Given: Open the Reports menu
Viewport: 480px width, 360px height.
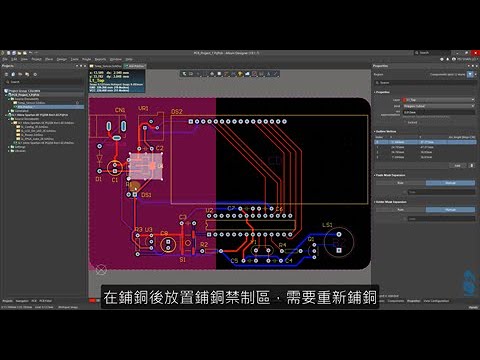Looking at the screenshot, I should tap(100, 59).
